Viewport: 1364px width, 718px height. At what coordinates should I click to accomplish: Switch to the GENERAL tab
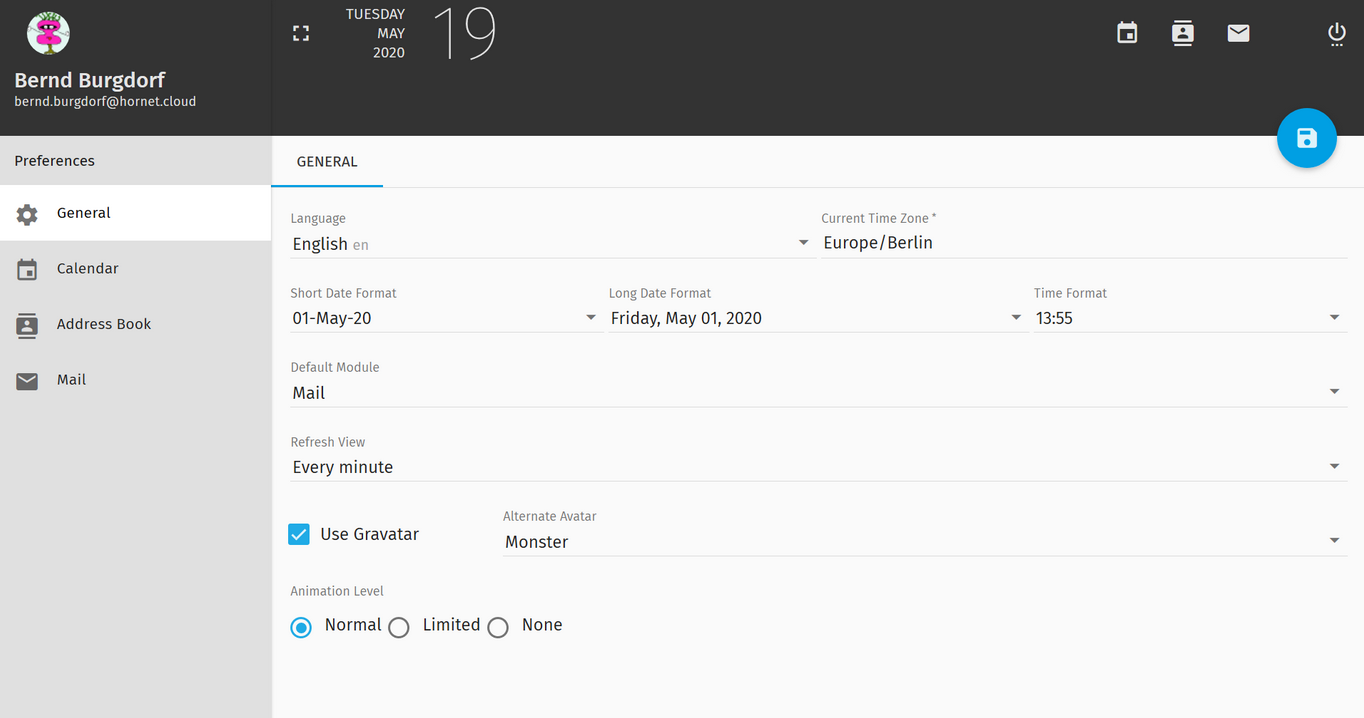click(327, 161)
